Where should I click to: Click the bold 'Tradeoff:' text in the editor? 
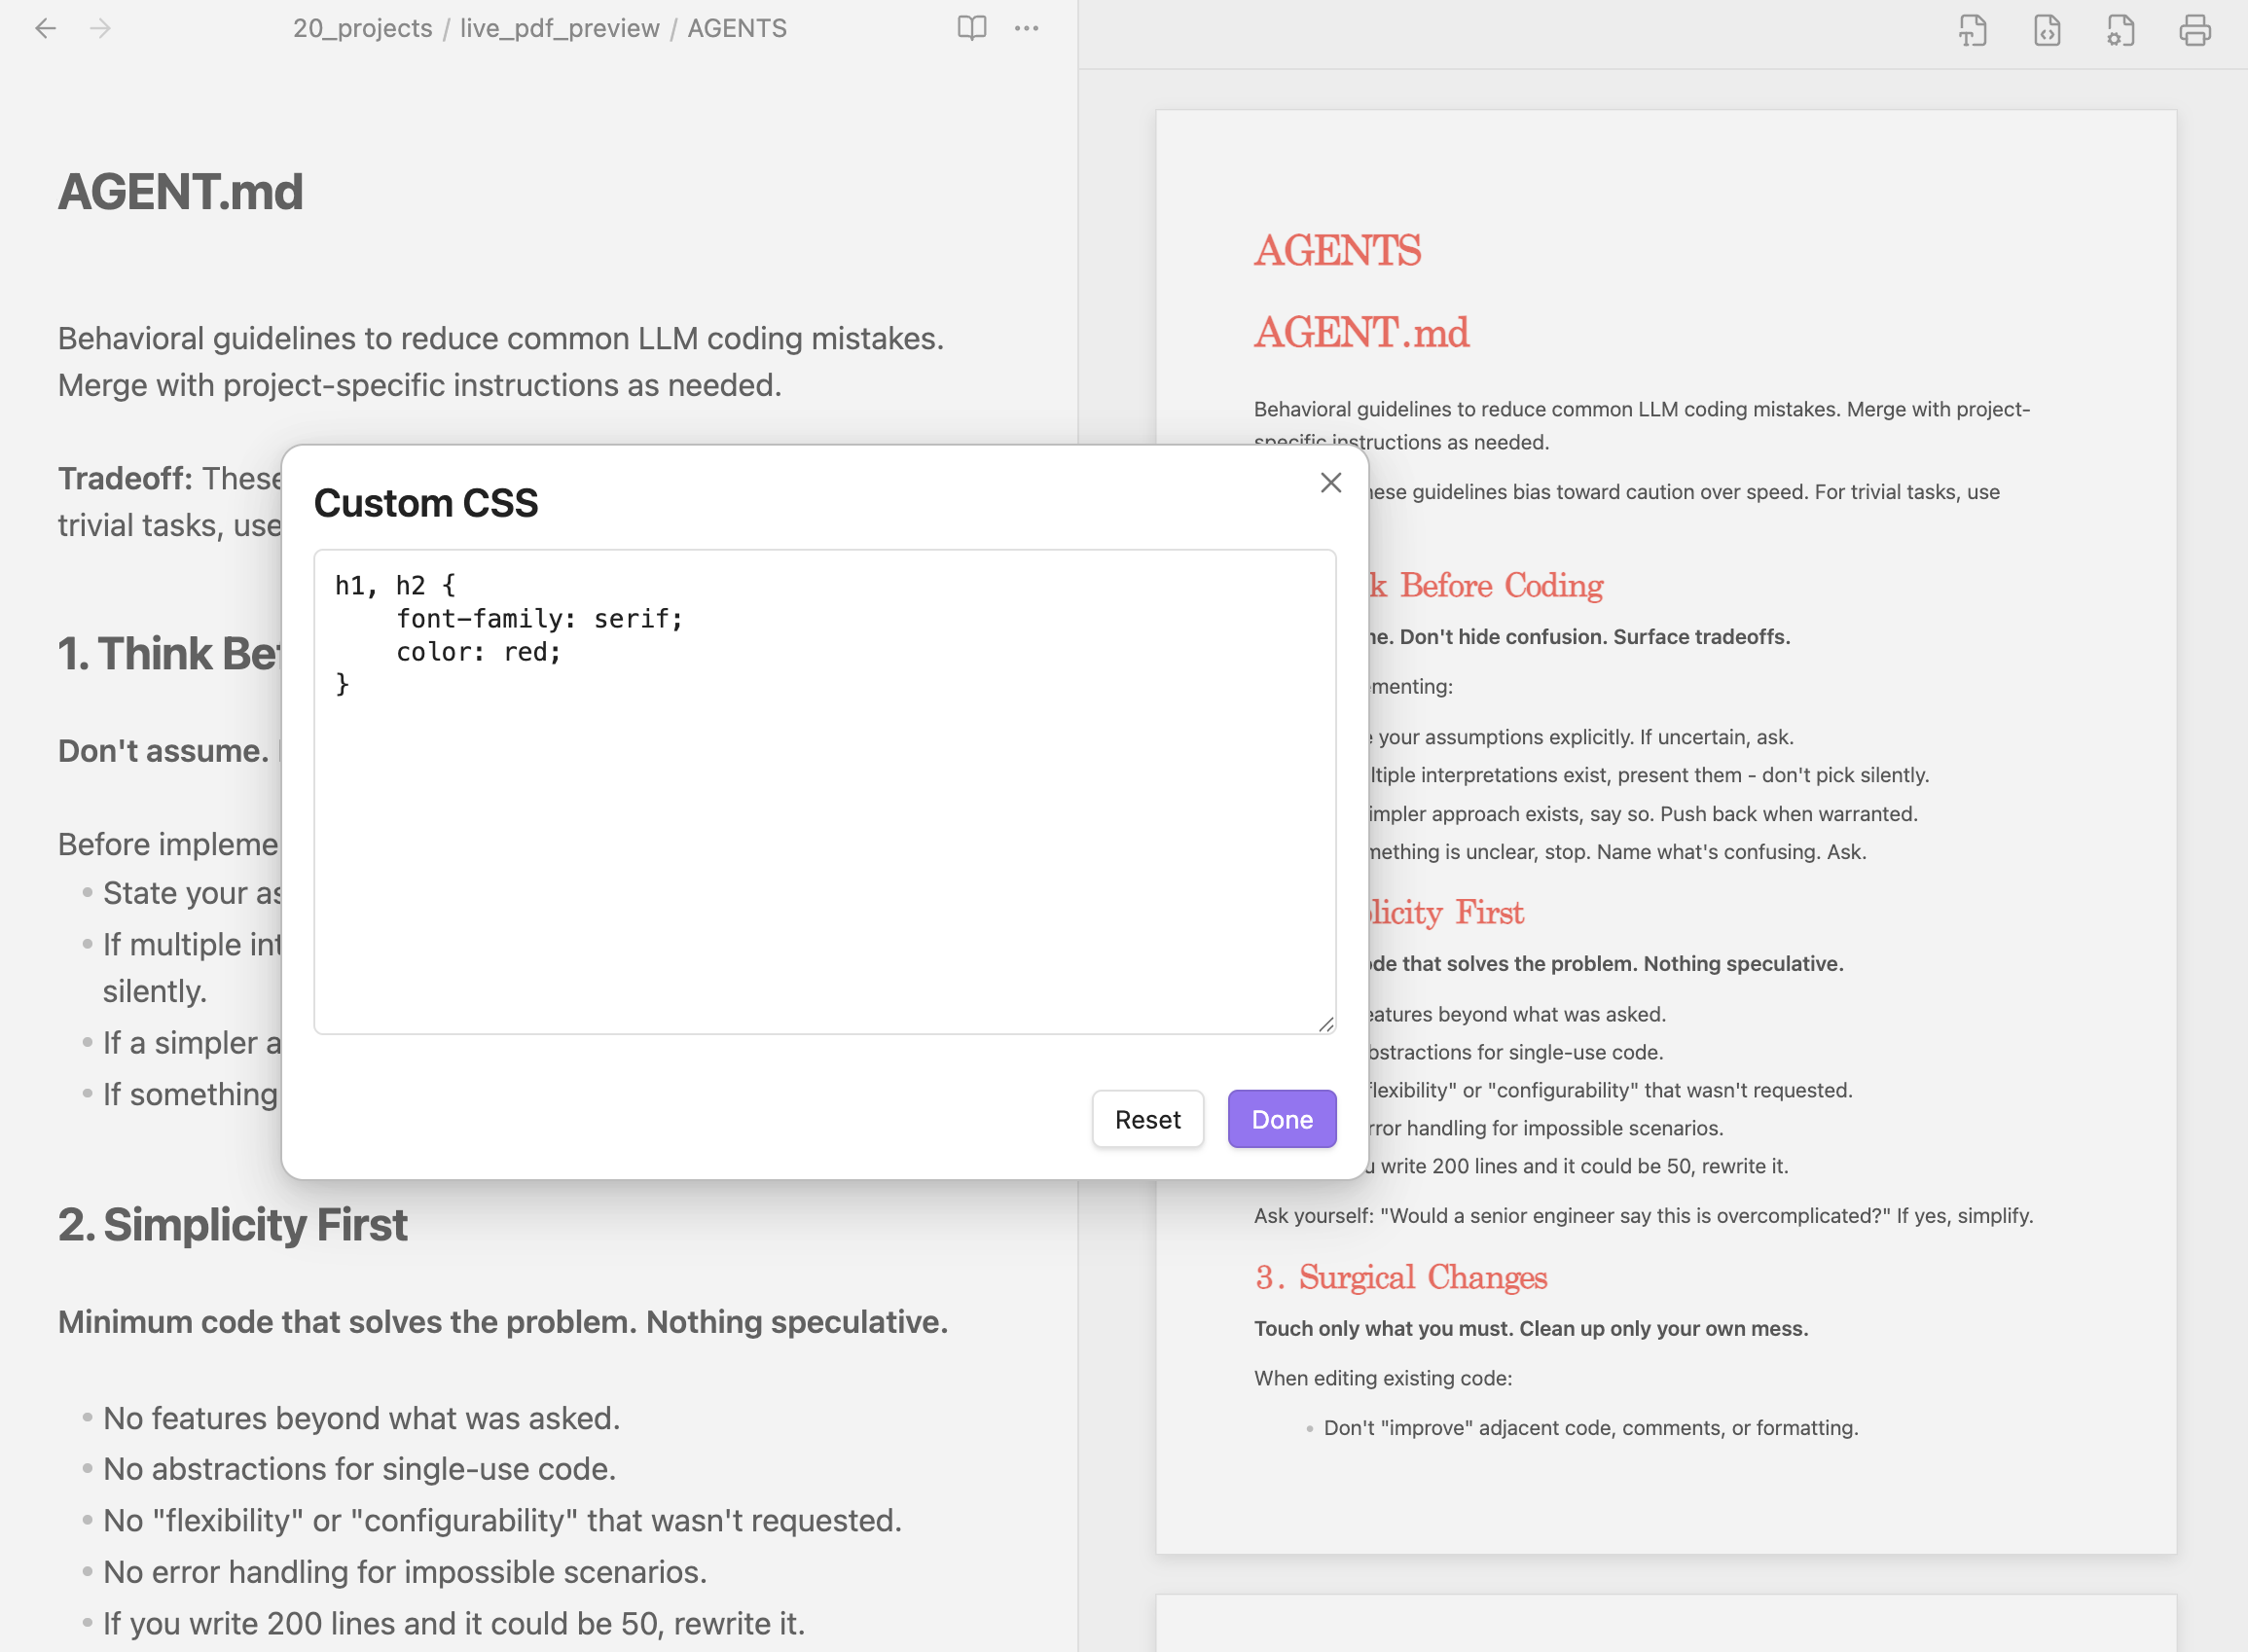pos(125,478)
